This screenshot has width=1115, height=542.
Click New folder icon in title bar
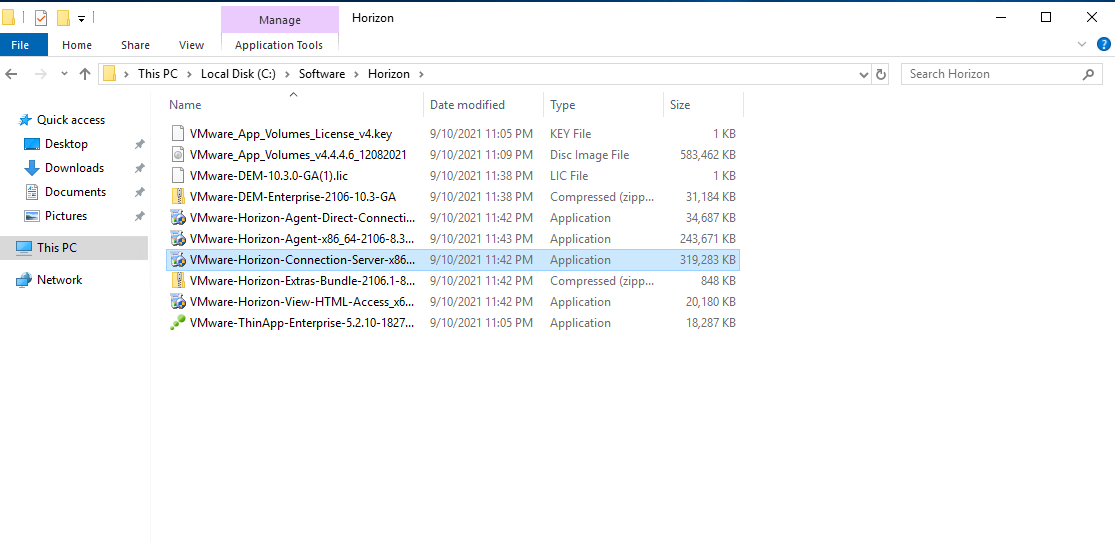(x=63, y=18)
